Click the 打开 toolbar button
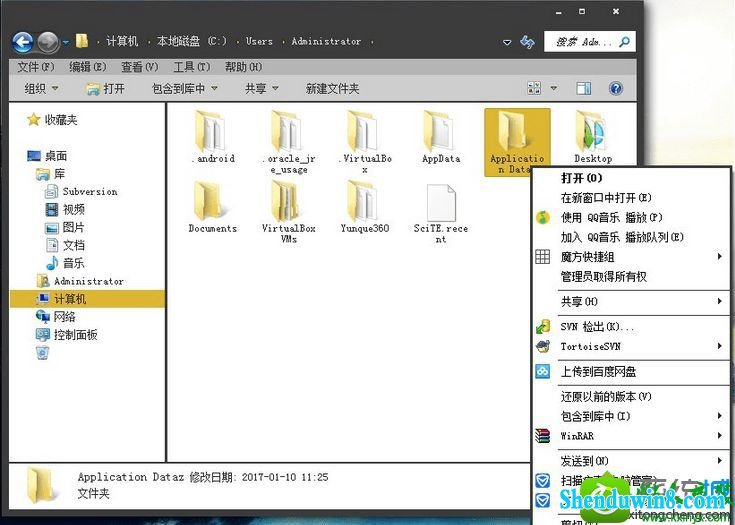The width and height of the screenshot is (735, 525). coord(105,88)
